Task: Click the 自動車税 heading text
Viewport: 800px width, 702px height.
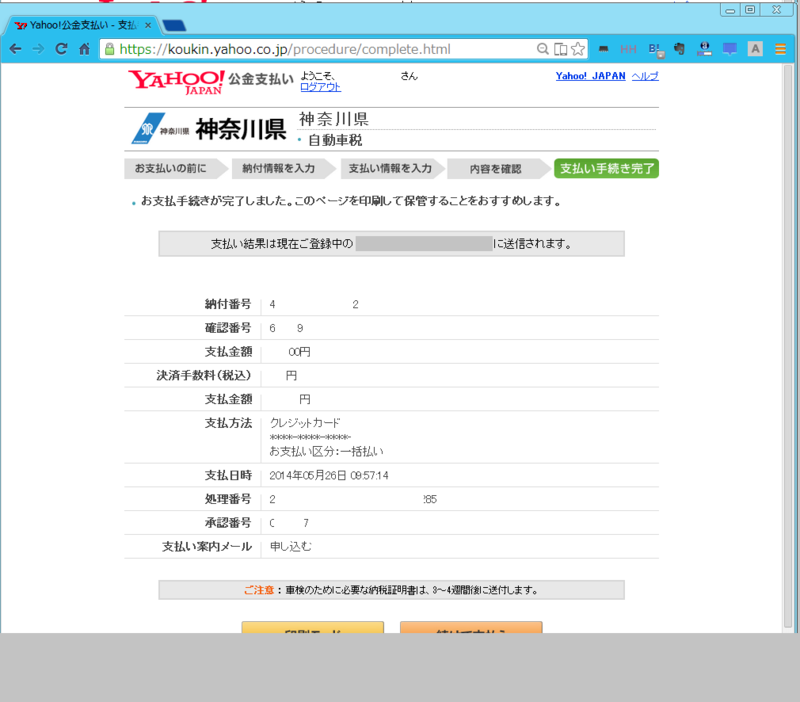Action: 335,140
